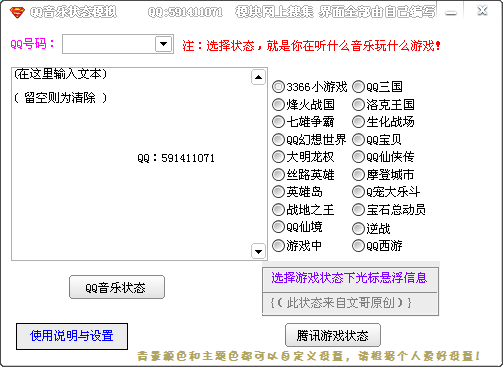Image resolution: width=503 pixels, height=367 pixels.
Task: Select the 战地之王 radio button
Action: 278,210
